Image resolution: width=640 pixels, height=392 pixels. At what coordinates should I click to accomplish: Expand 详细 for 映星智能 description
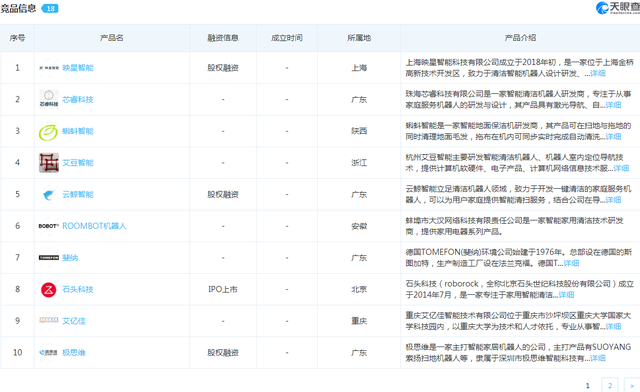click(598, 74)
